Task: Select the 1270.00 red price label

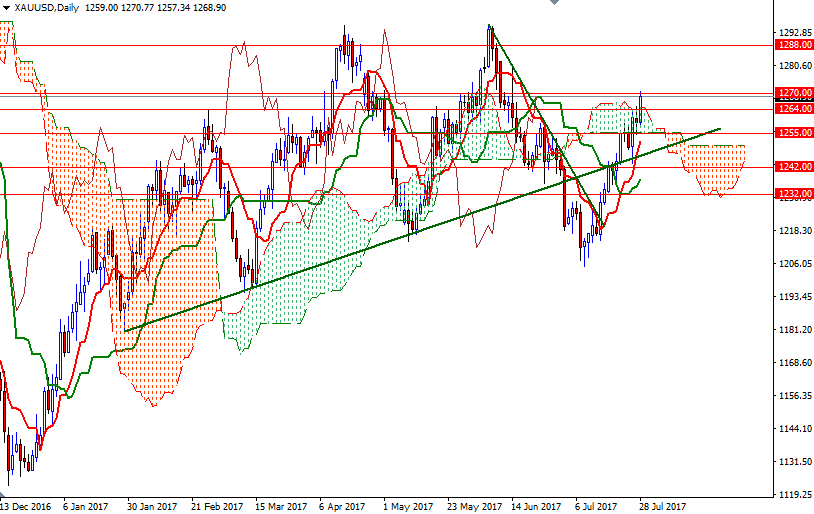Action: coord(794,93)
